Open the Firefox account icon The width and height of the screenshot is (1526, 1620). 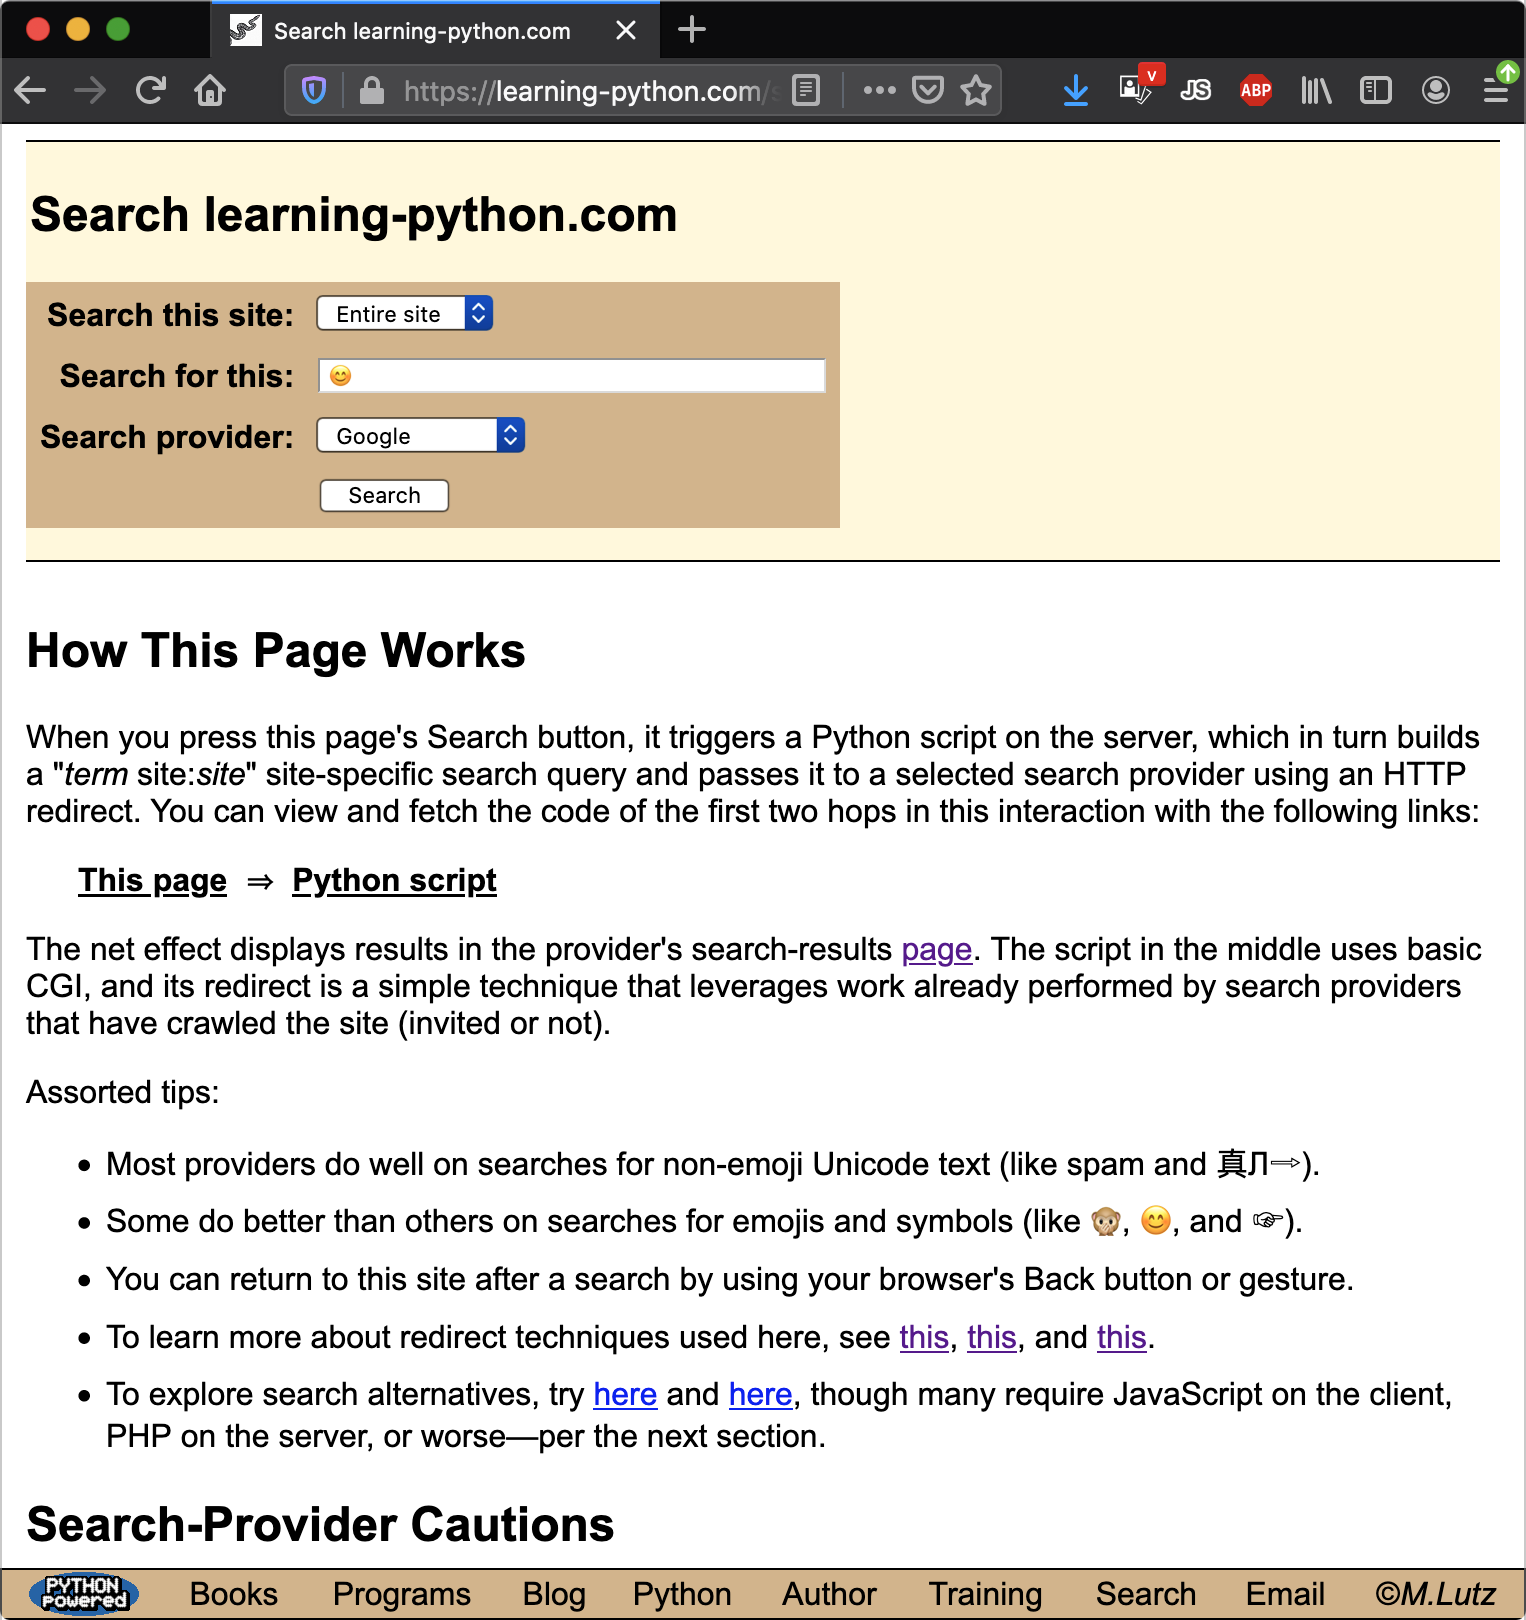tap(1436, 91)
